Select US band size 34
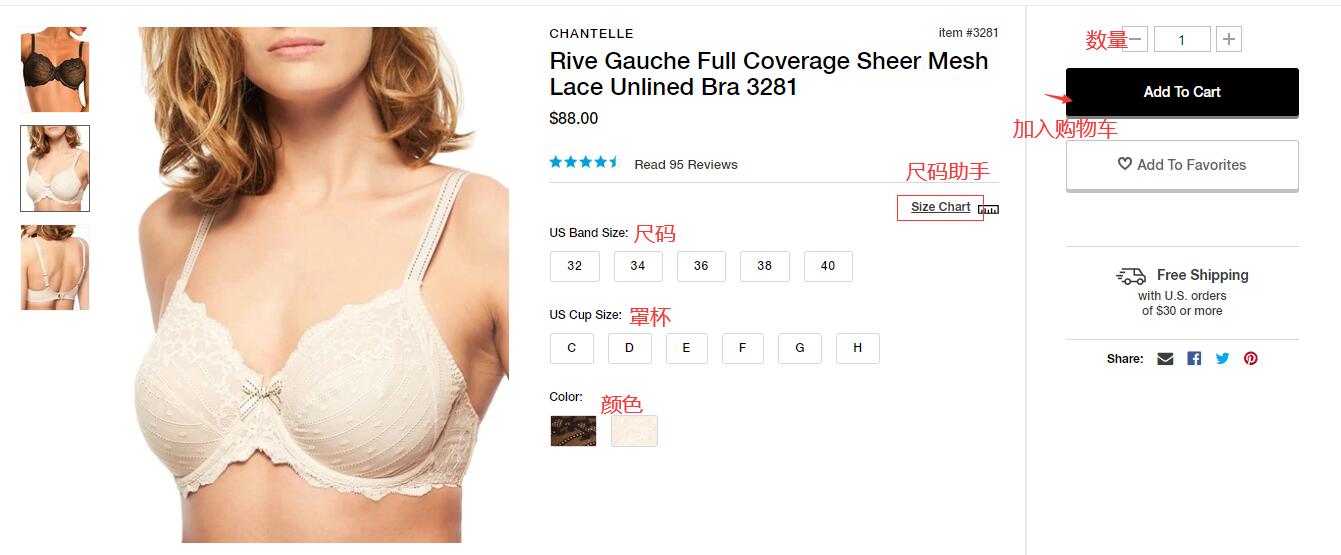This screenshot has height=555, width=1341. point(638,266)
